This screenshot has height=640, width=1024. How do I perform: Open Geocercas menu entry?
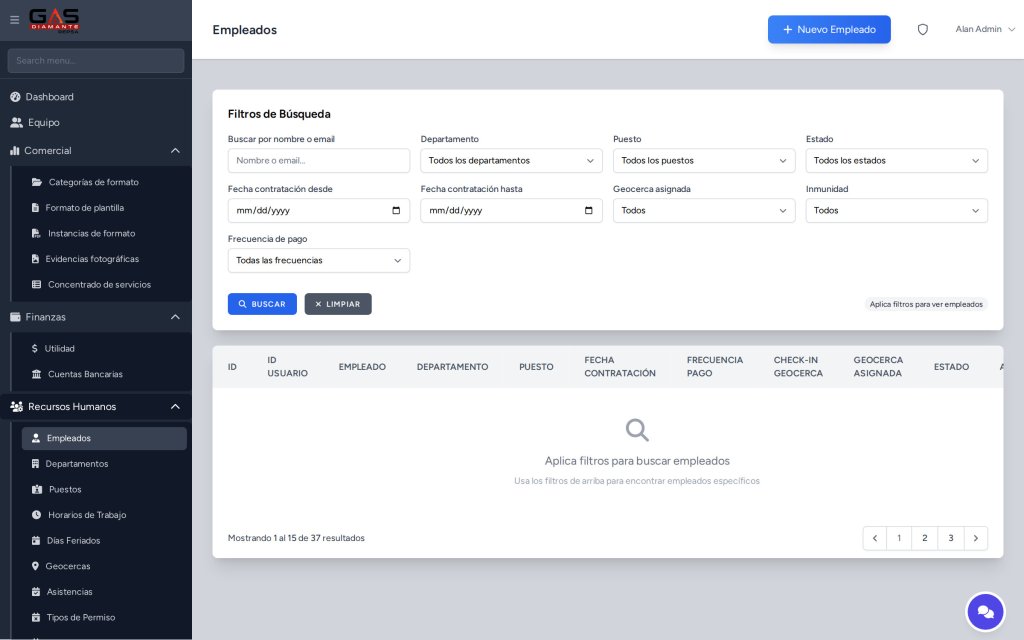[x=104, y=566]
